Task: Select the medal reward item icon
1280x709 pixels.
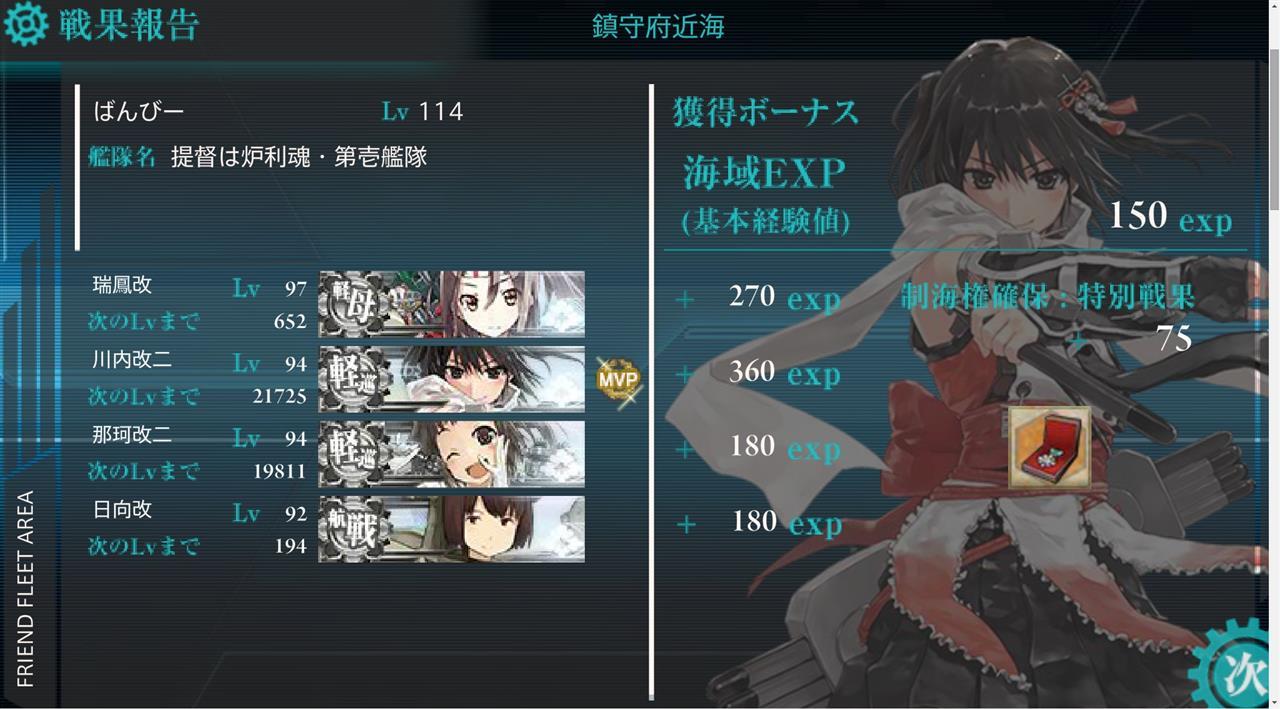Action: [1049, 447]
